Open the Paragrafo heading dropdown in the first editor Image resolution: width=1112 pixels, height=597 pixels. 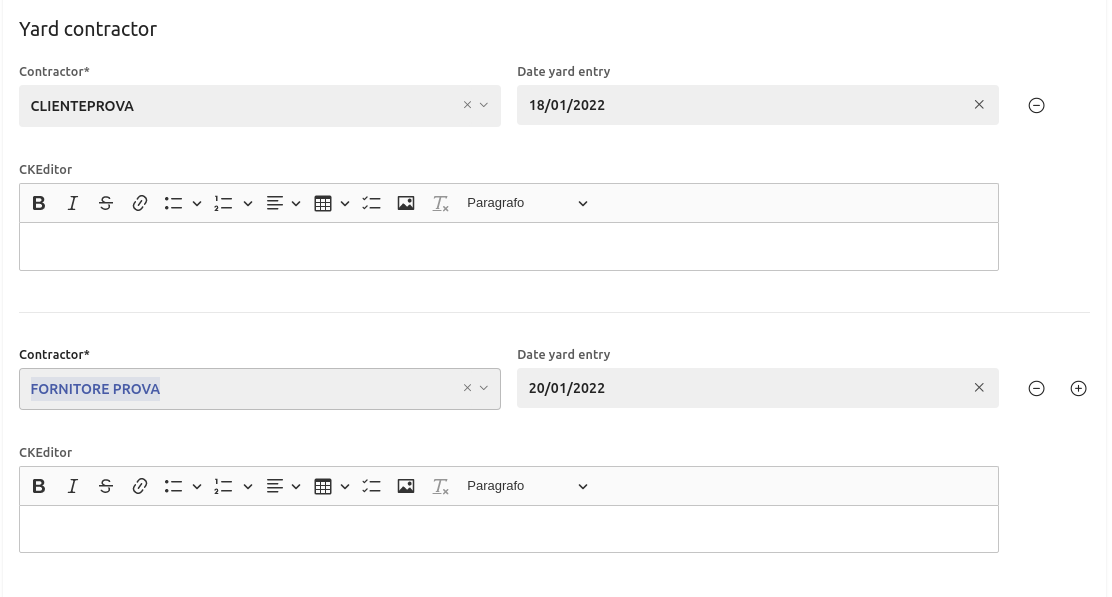[x=527, y=203]
